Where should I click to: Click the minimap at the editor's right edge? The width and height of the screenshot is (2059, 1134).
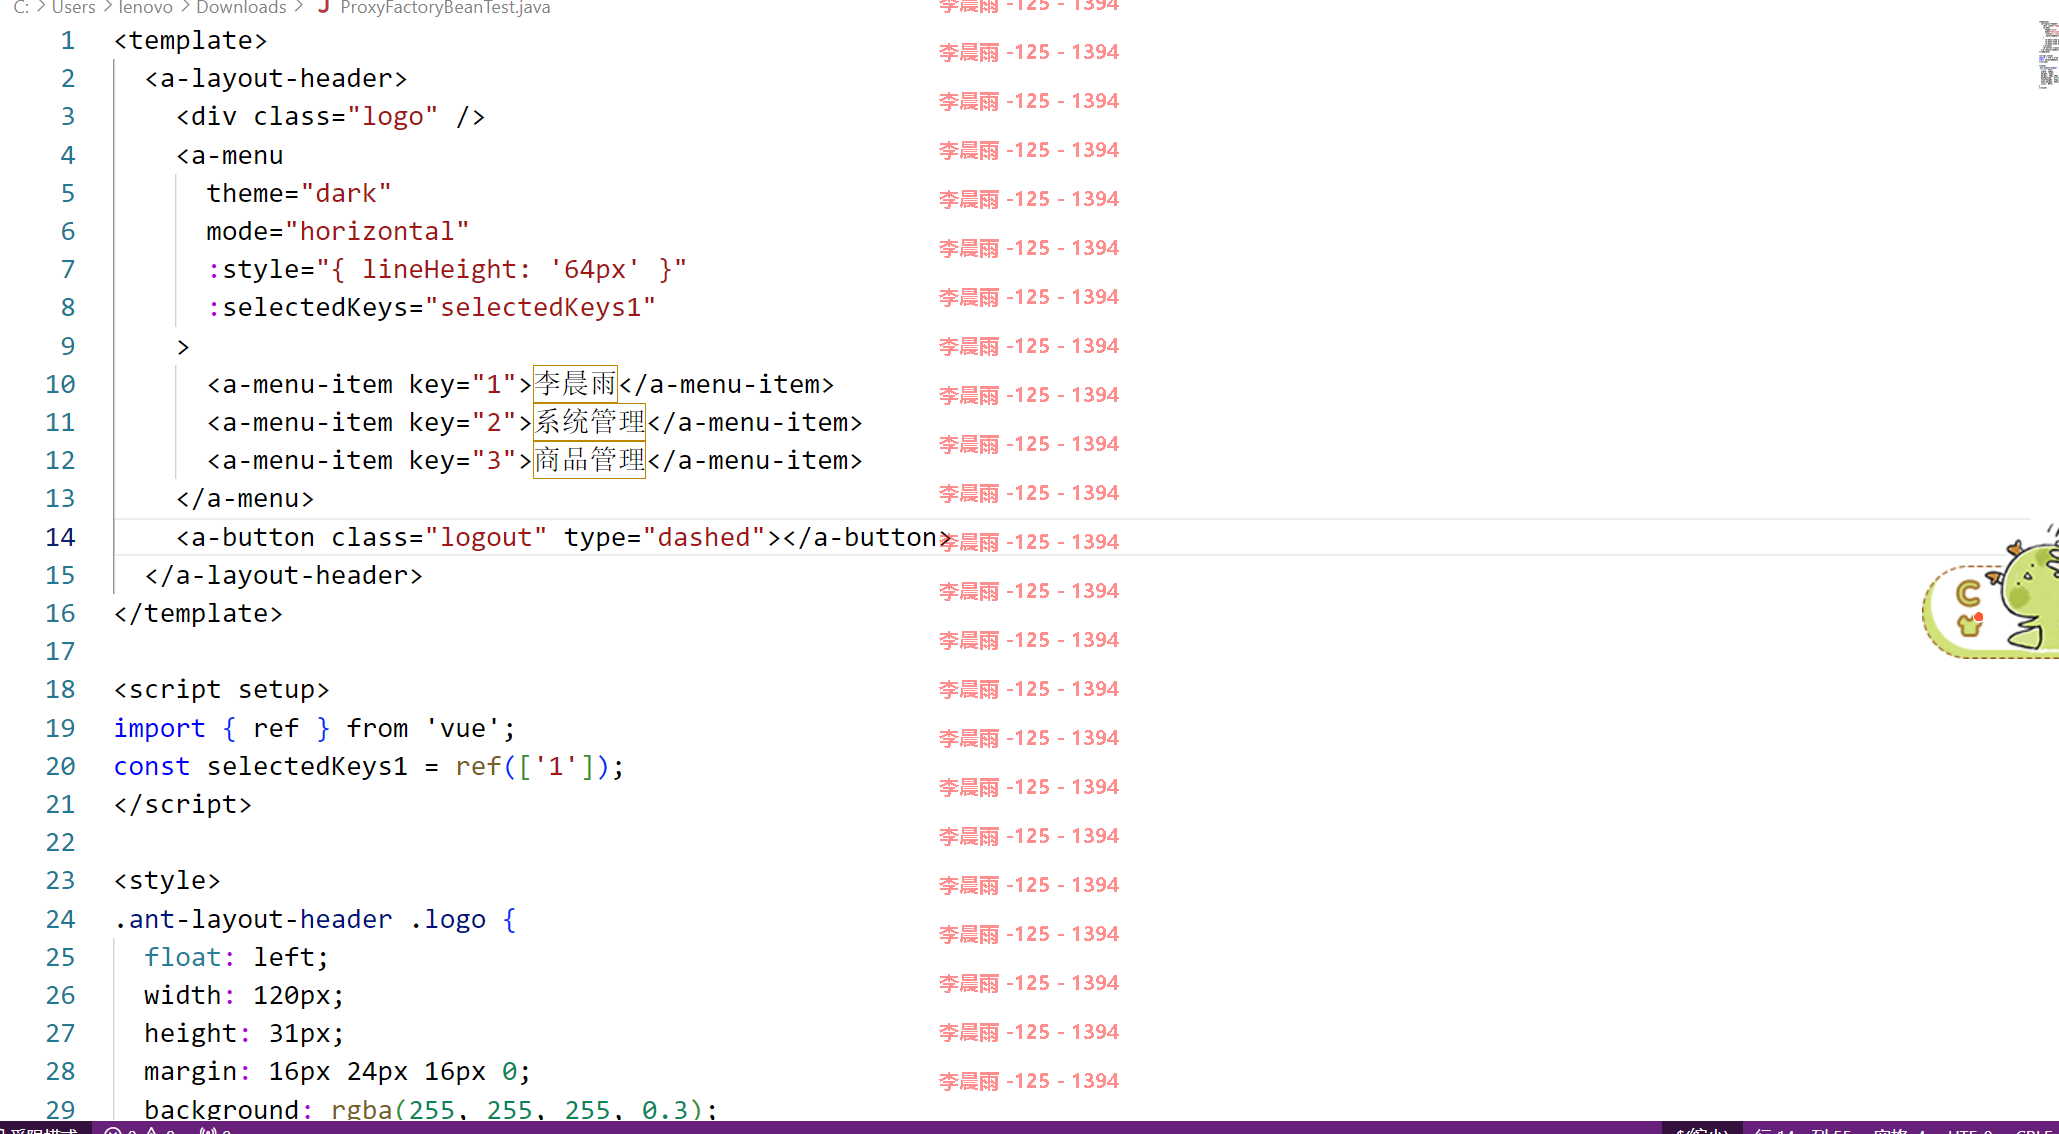(2048, 55)
